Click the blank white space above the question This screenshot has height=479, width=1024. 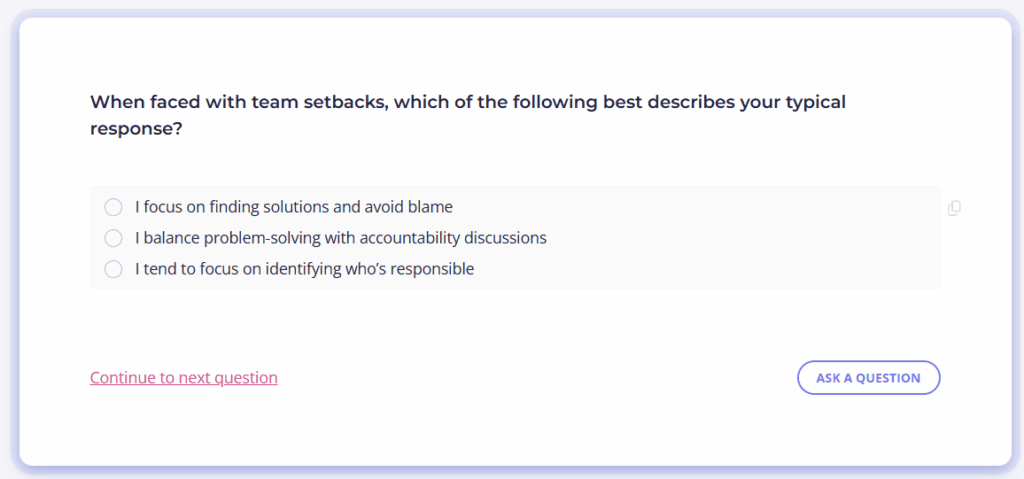click(x=500, y=50)
